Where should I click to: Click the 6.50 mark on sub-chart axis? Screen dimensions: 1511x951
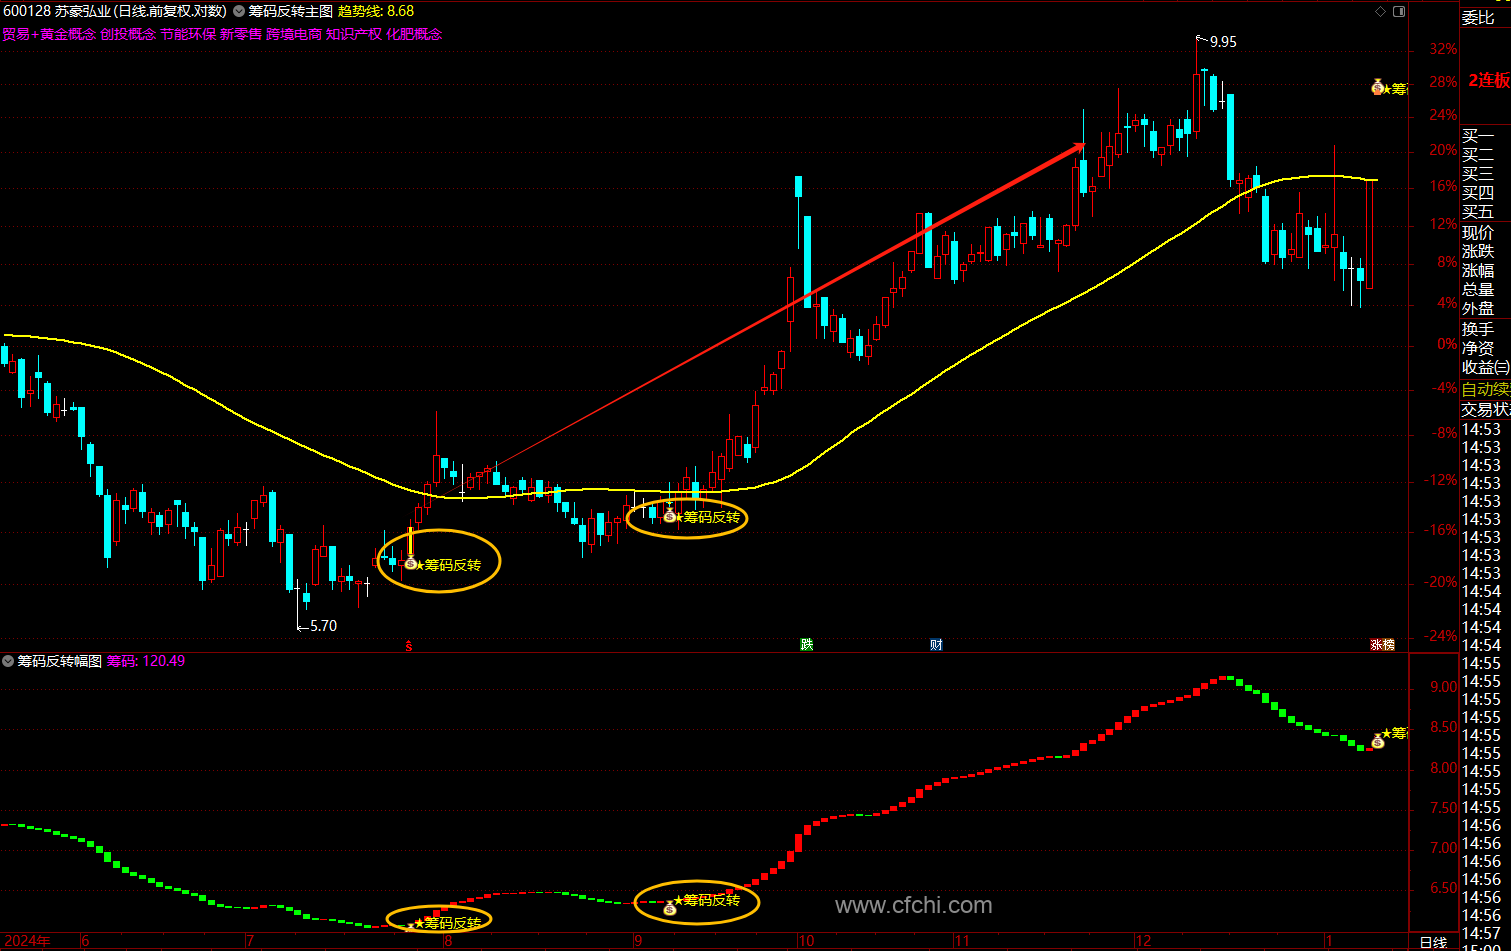[1443, 888]
